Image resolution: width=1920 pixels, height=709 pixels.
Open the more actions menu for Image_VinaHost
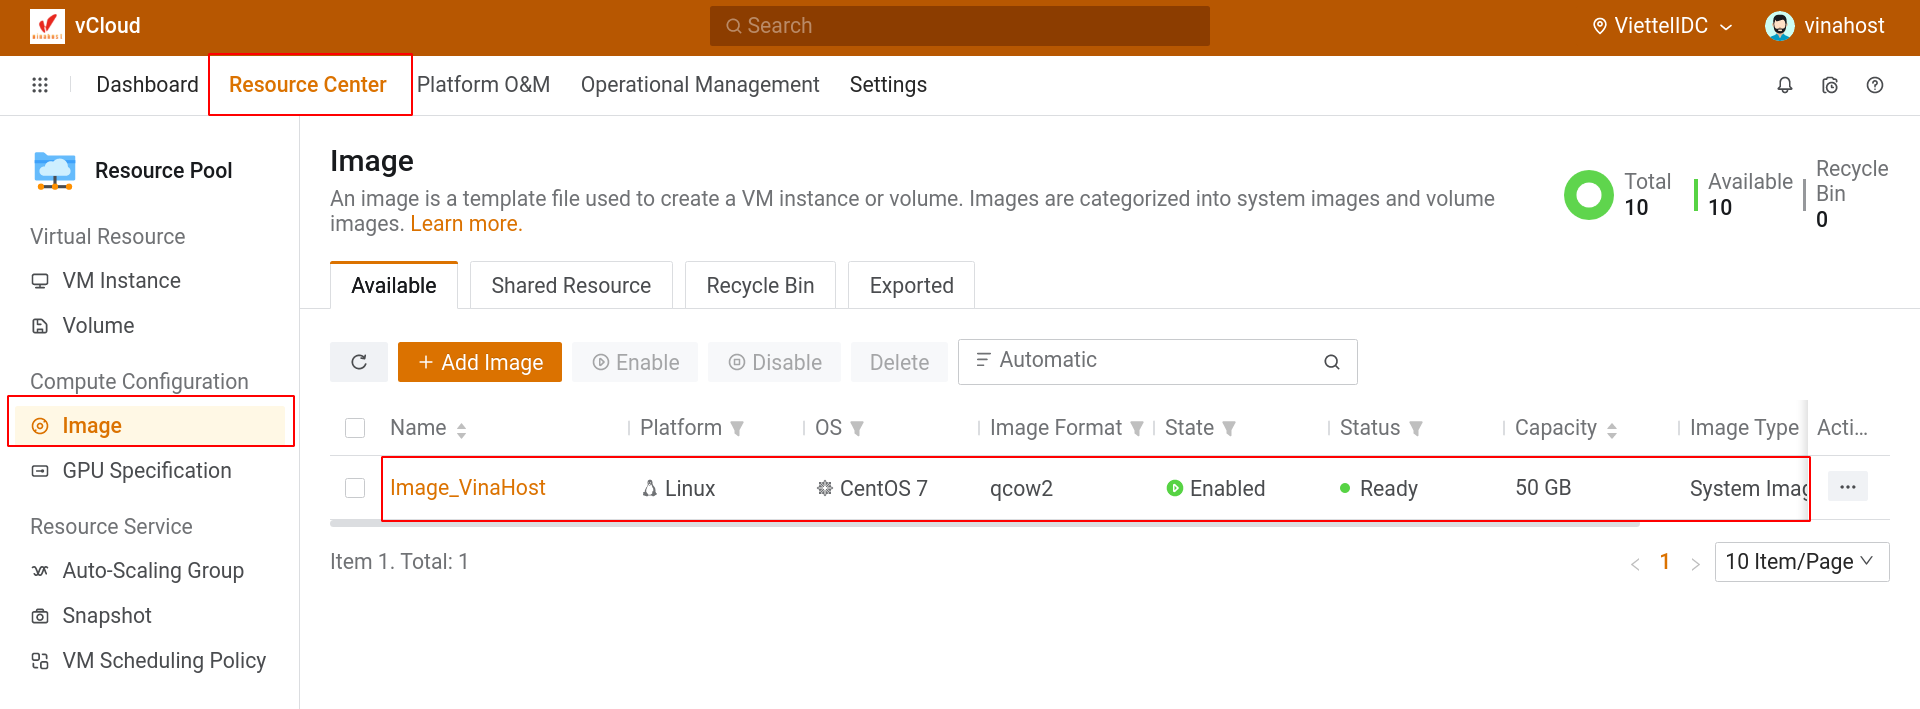click(1847, 487)
